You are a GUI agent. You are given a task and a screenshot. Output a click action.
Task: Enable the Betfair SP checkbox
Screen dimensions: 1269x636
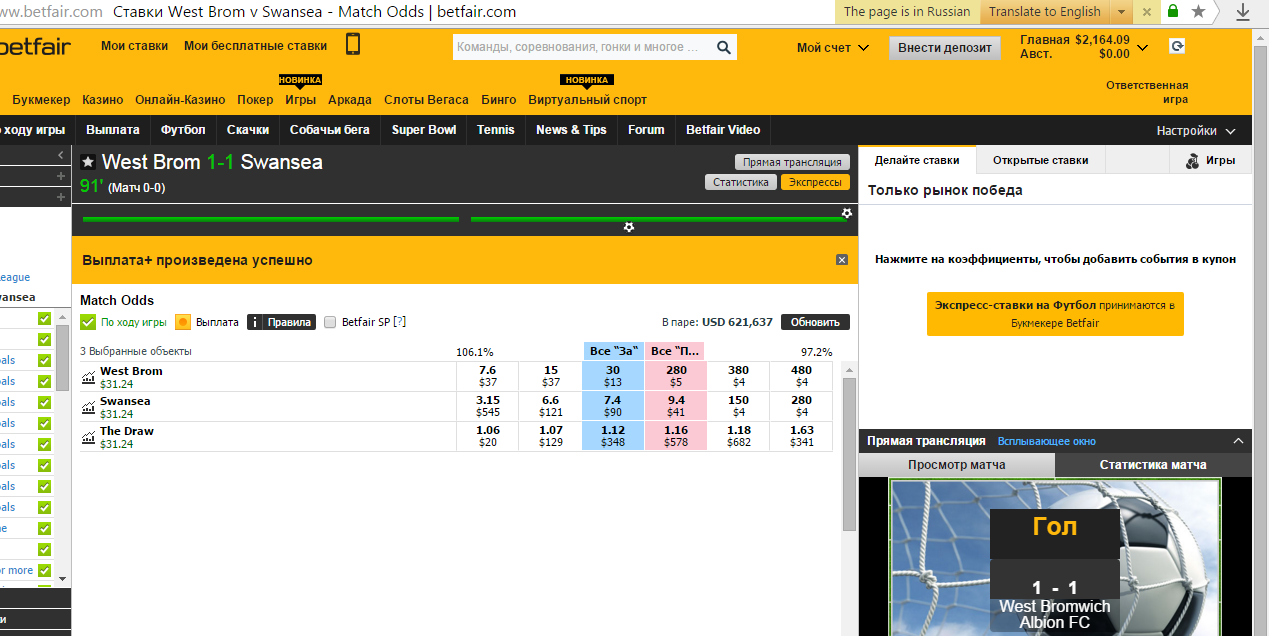coord(330,322)
